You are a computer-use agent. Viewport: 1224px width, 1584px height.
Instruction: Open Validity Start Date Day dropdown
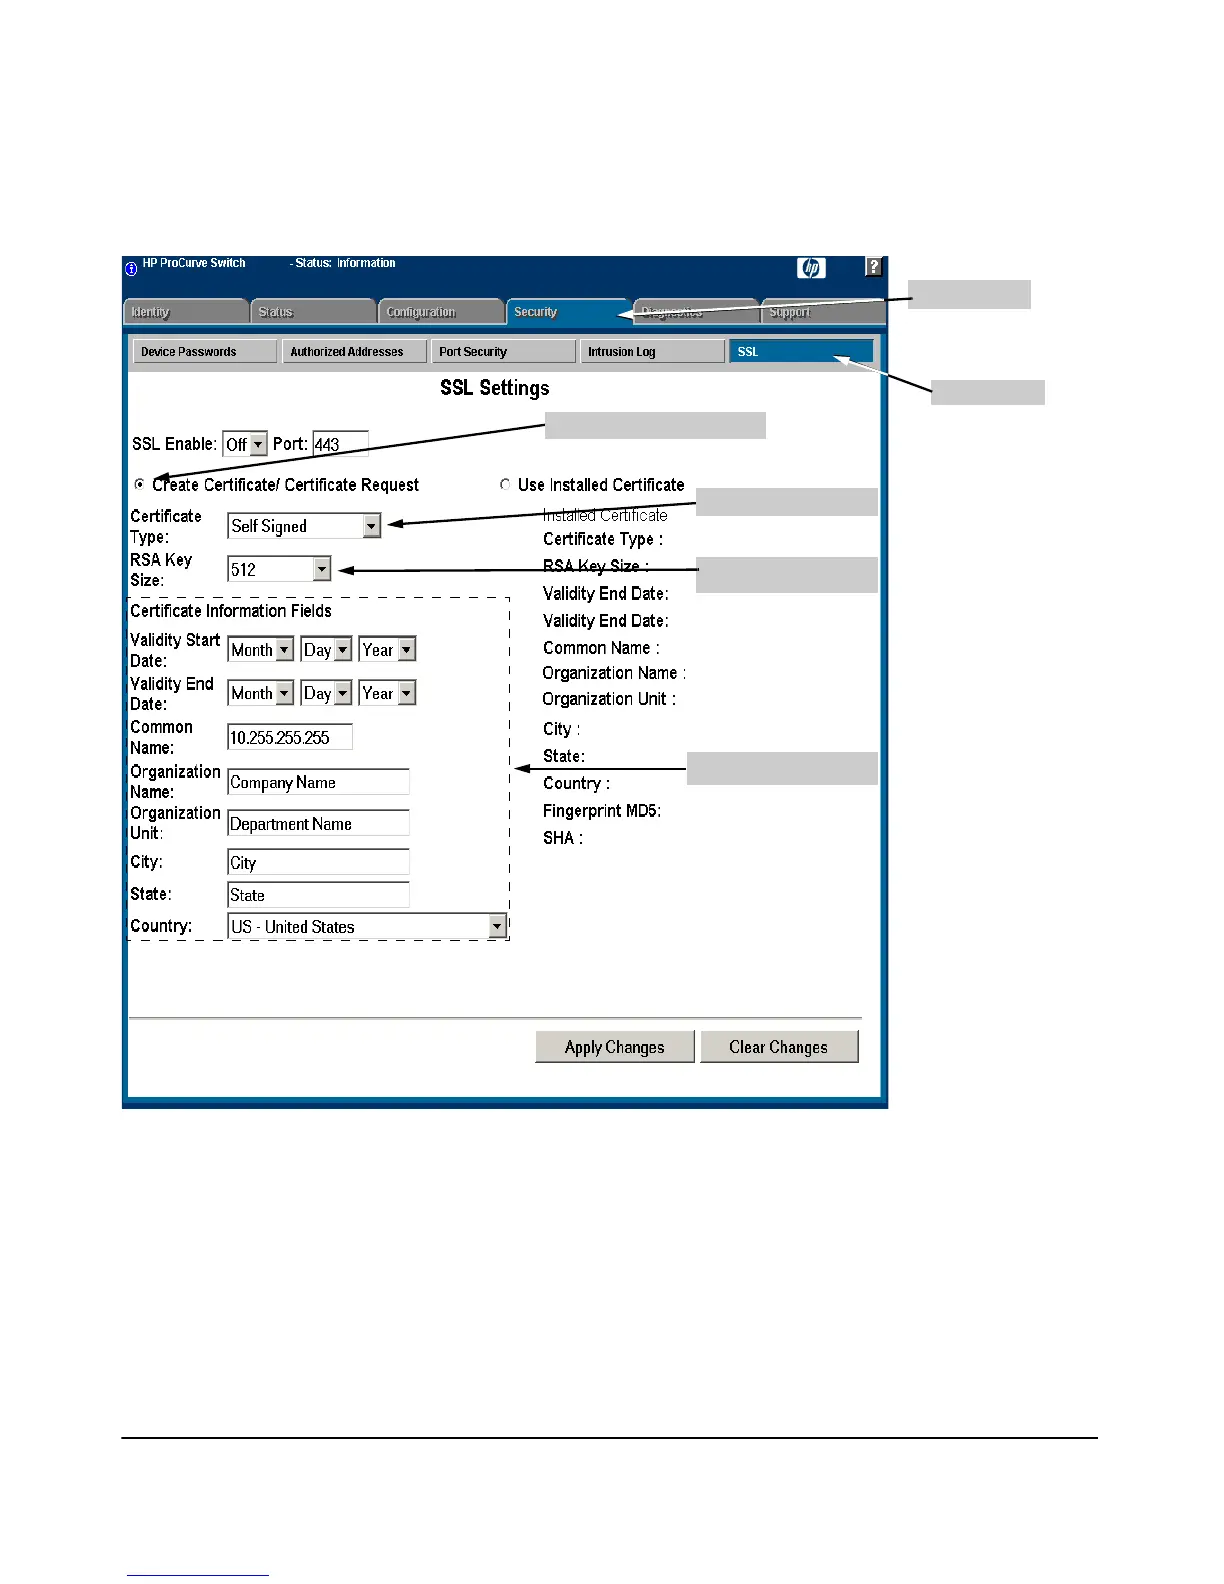click(326, 649)
